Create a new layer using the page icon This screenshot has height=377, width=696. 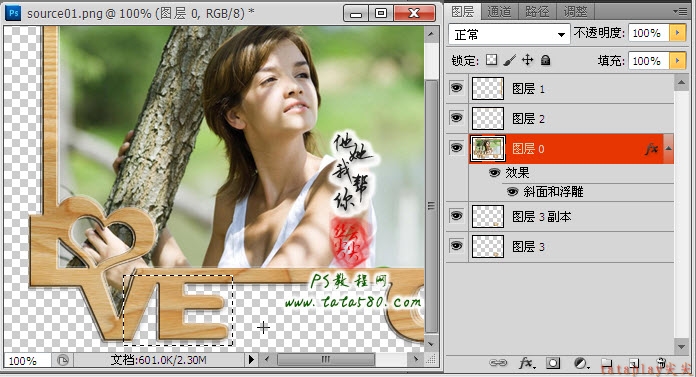tap(634, 363)
